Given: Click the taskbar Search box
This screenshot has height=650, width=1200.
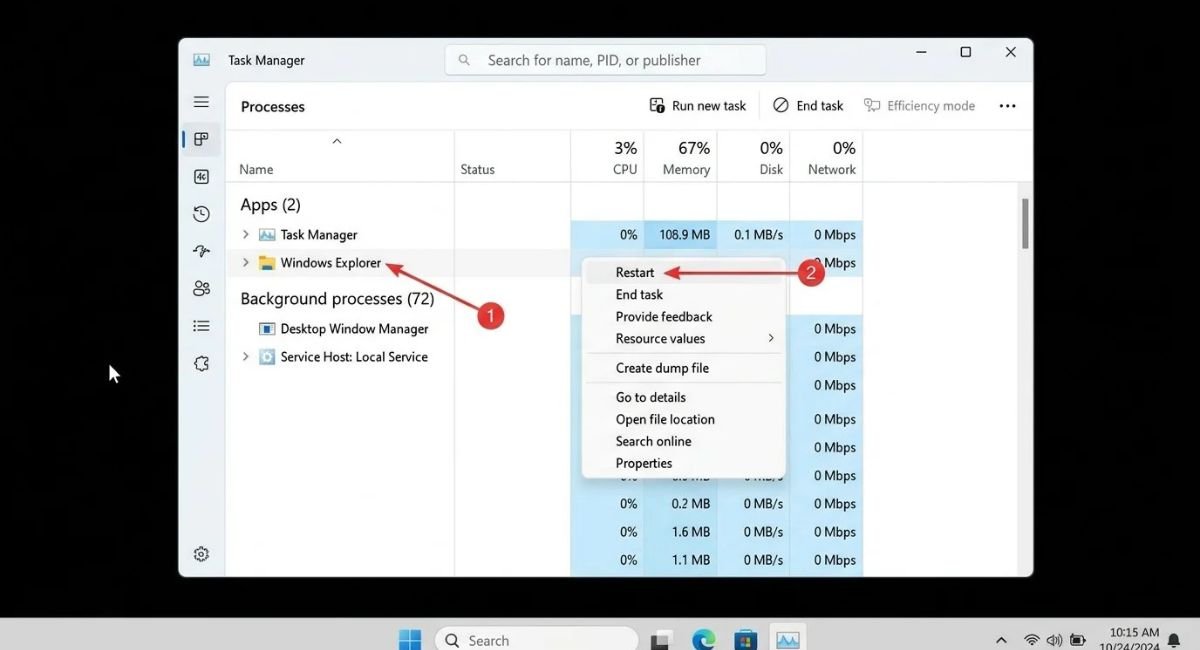Looking at the screenshot, I should [x=536, y=640].
